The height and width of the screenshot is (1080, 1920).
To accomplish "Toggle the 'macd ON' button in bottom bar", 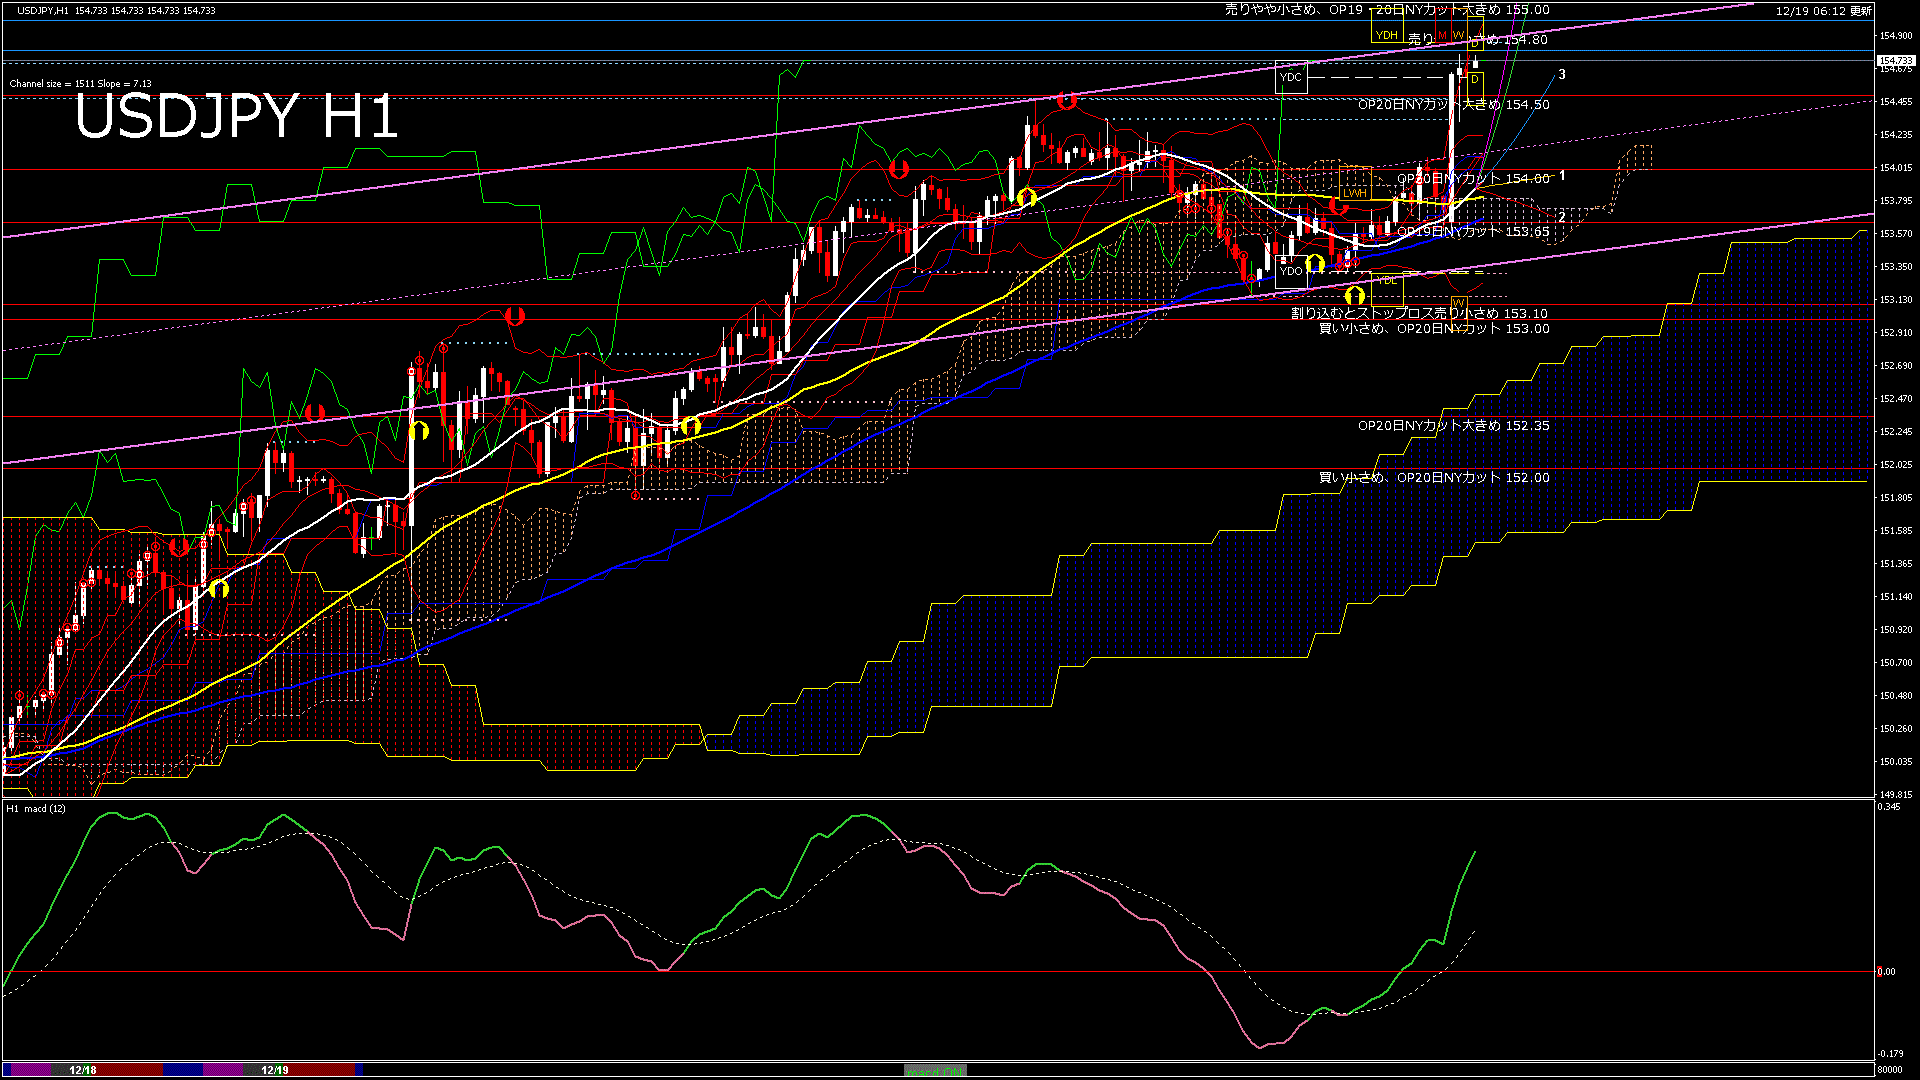I will (x=935, y=1071).
